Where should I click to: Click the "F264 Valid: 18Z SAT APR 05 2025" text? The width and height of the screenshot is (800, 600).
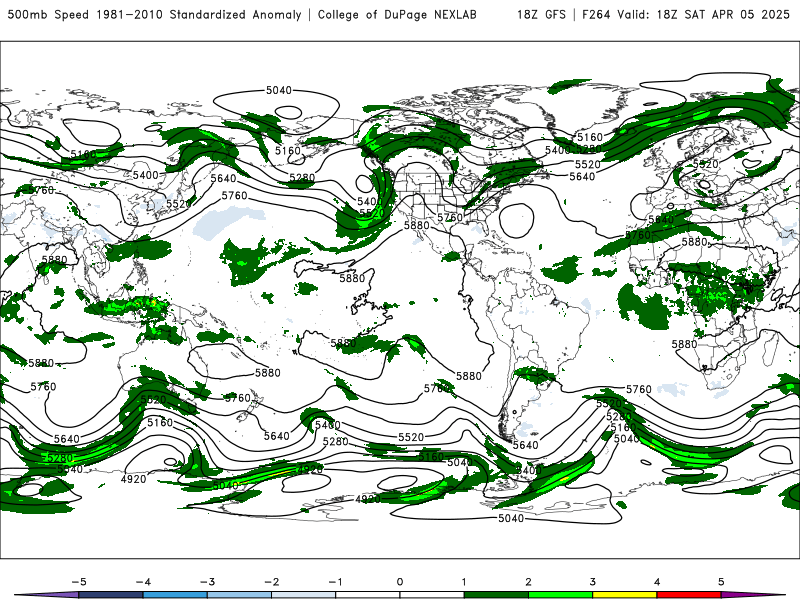point(686,14)
